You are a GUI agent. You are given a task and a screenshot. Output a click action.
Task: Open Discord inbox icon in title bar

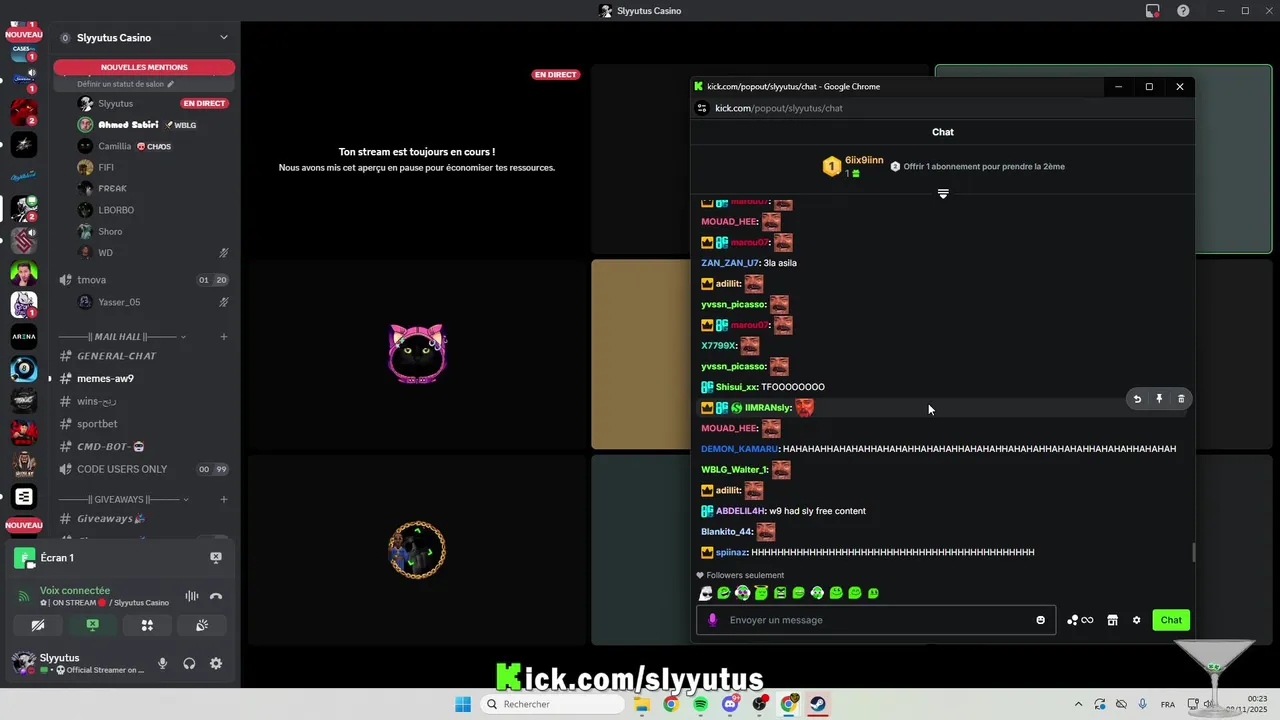(x=1152, y=11)
